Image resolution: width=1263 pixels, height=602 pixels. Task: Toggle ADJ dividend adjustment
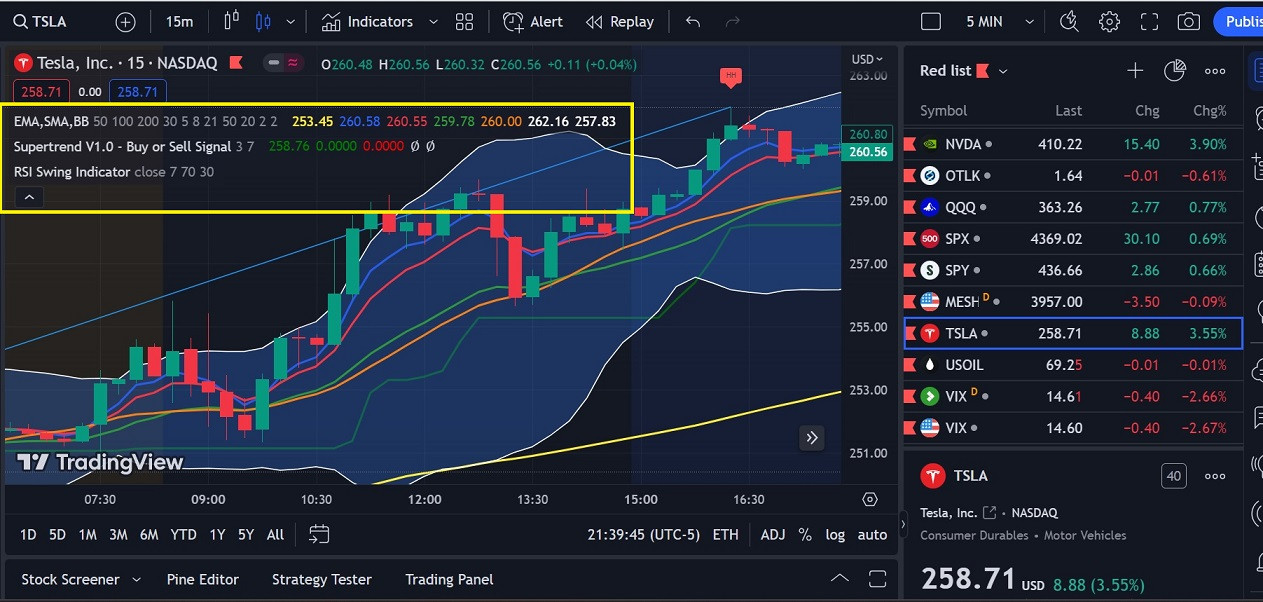pos(773,535)
